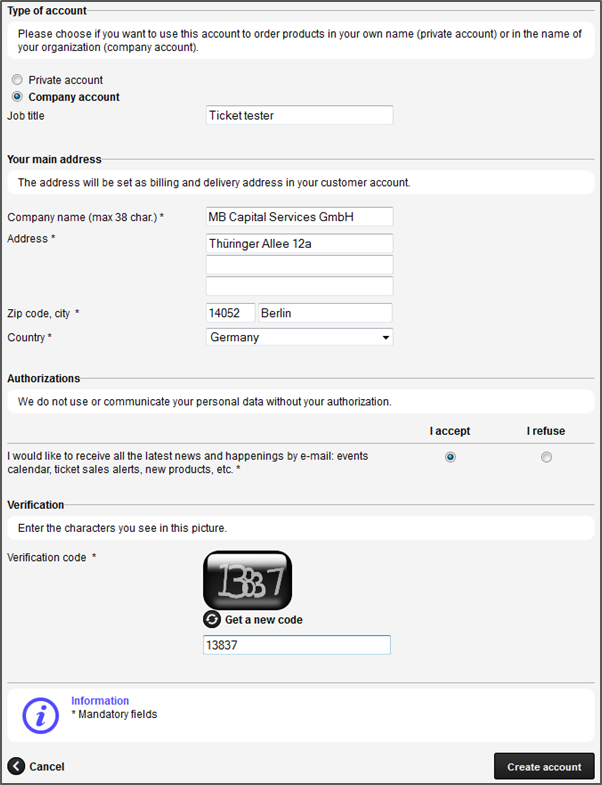Click the Company name input field
The image size is (602, 785).
[x=299, y=217]
